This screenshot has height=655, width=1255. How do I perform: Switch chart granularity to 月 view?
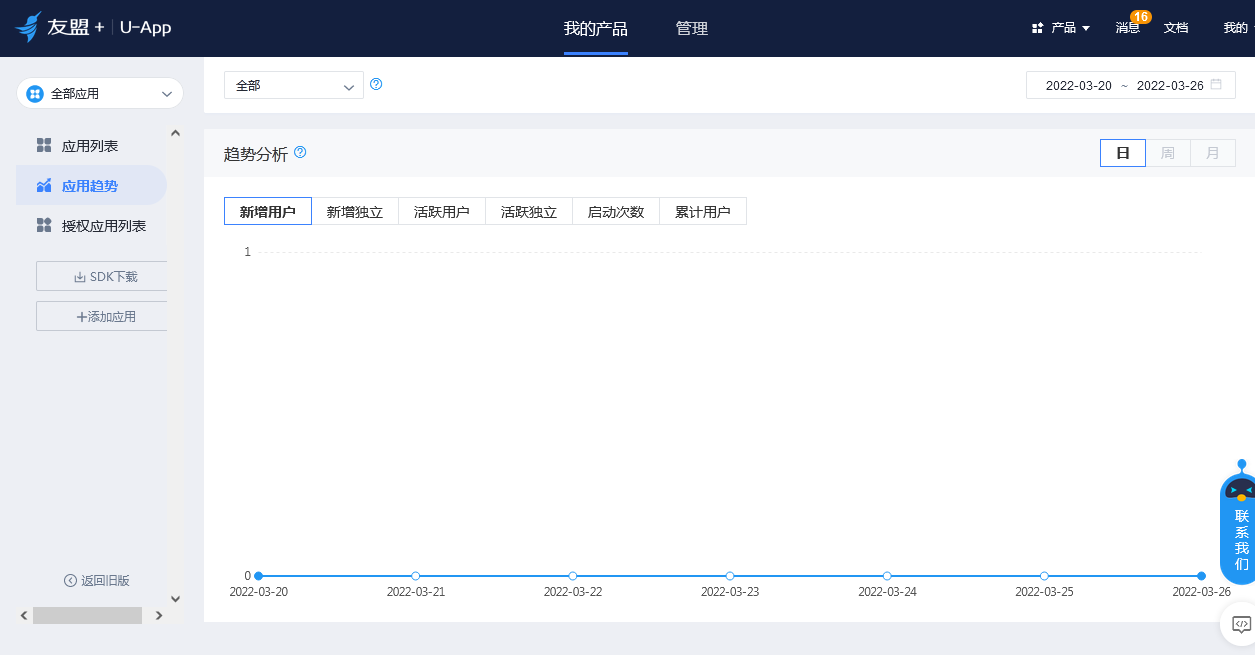(1212, 152)
